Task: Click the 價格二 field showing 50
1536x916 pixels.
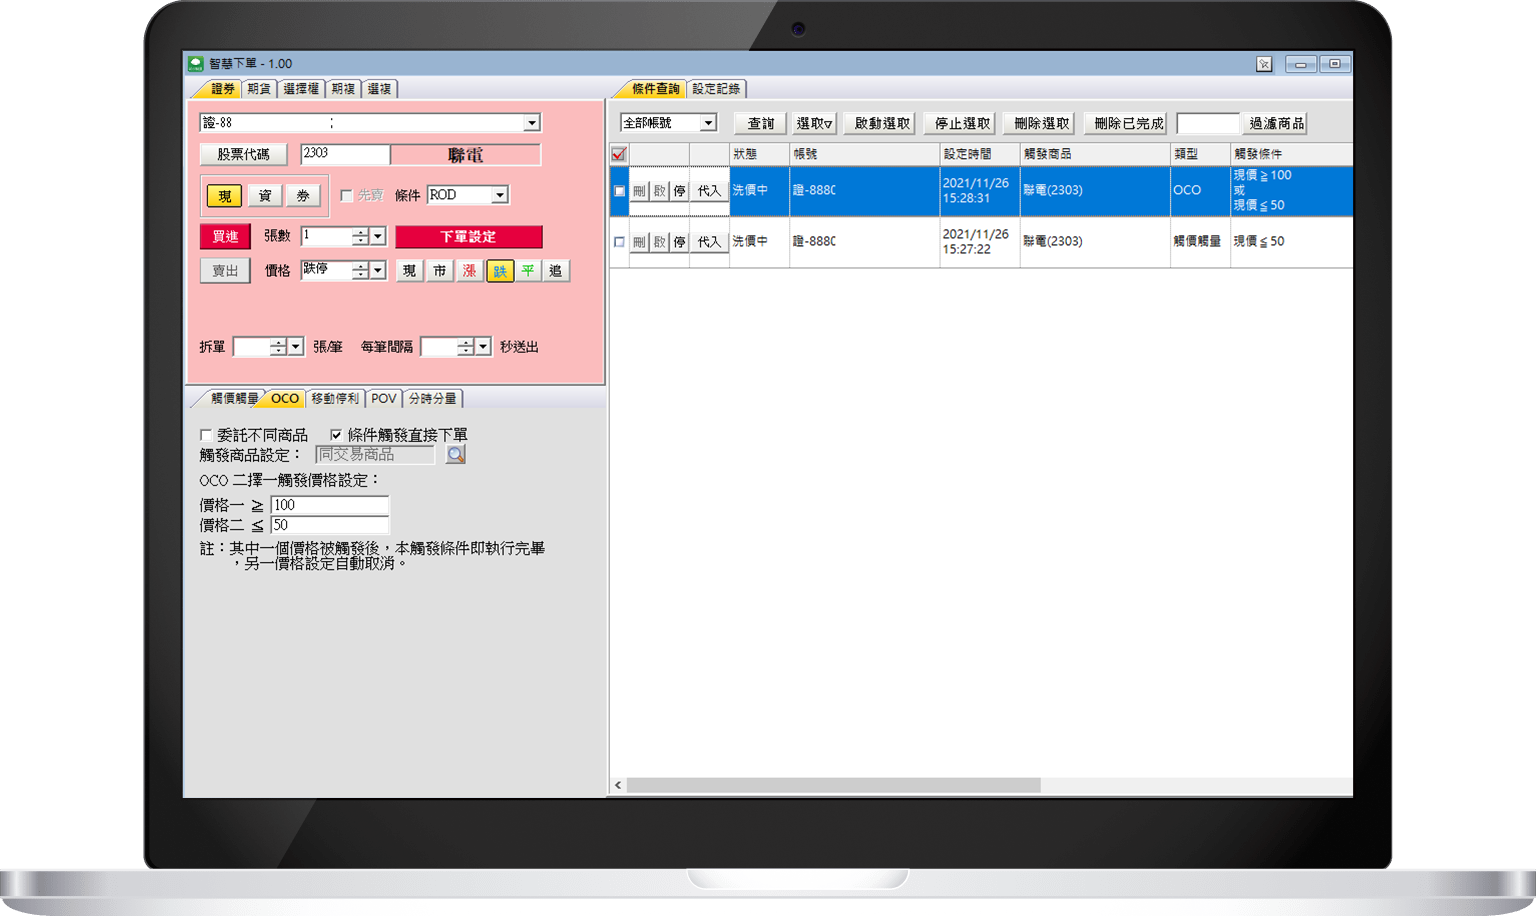Action: point(329,525)
